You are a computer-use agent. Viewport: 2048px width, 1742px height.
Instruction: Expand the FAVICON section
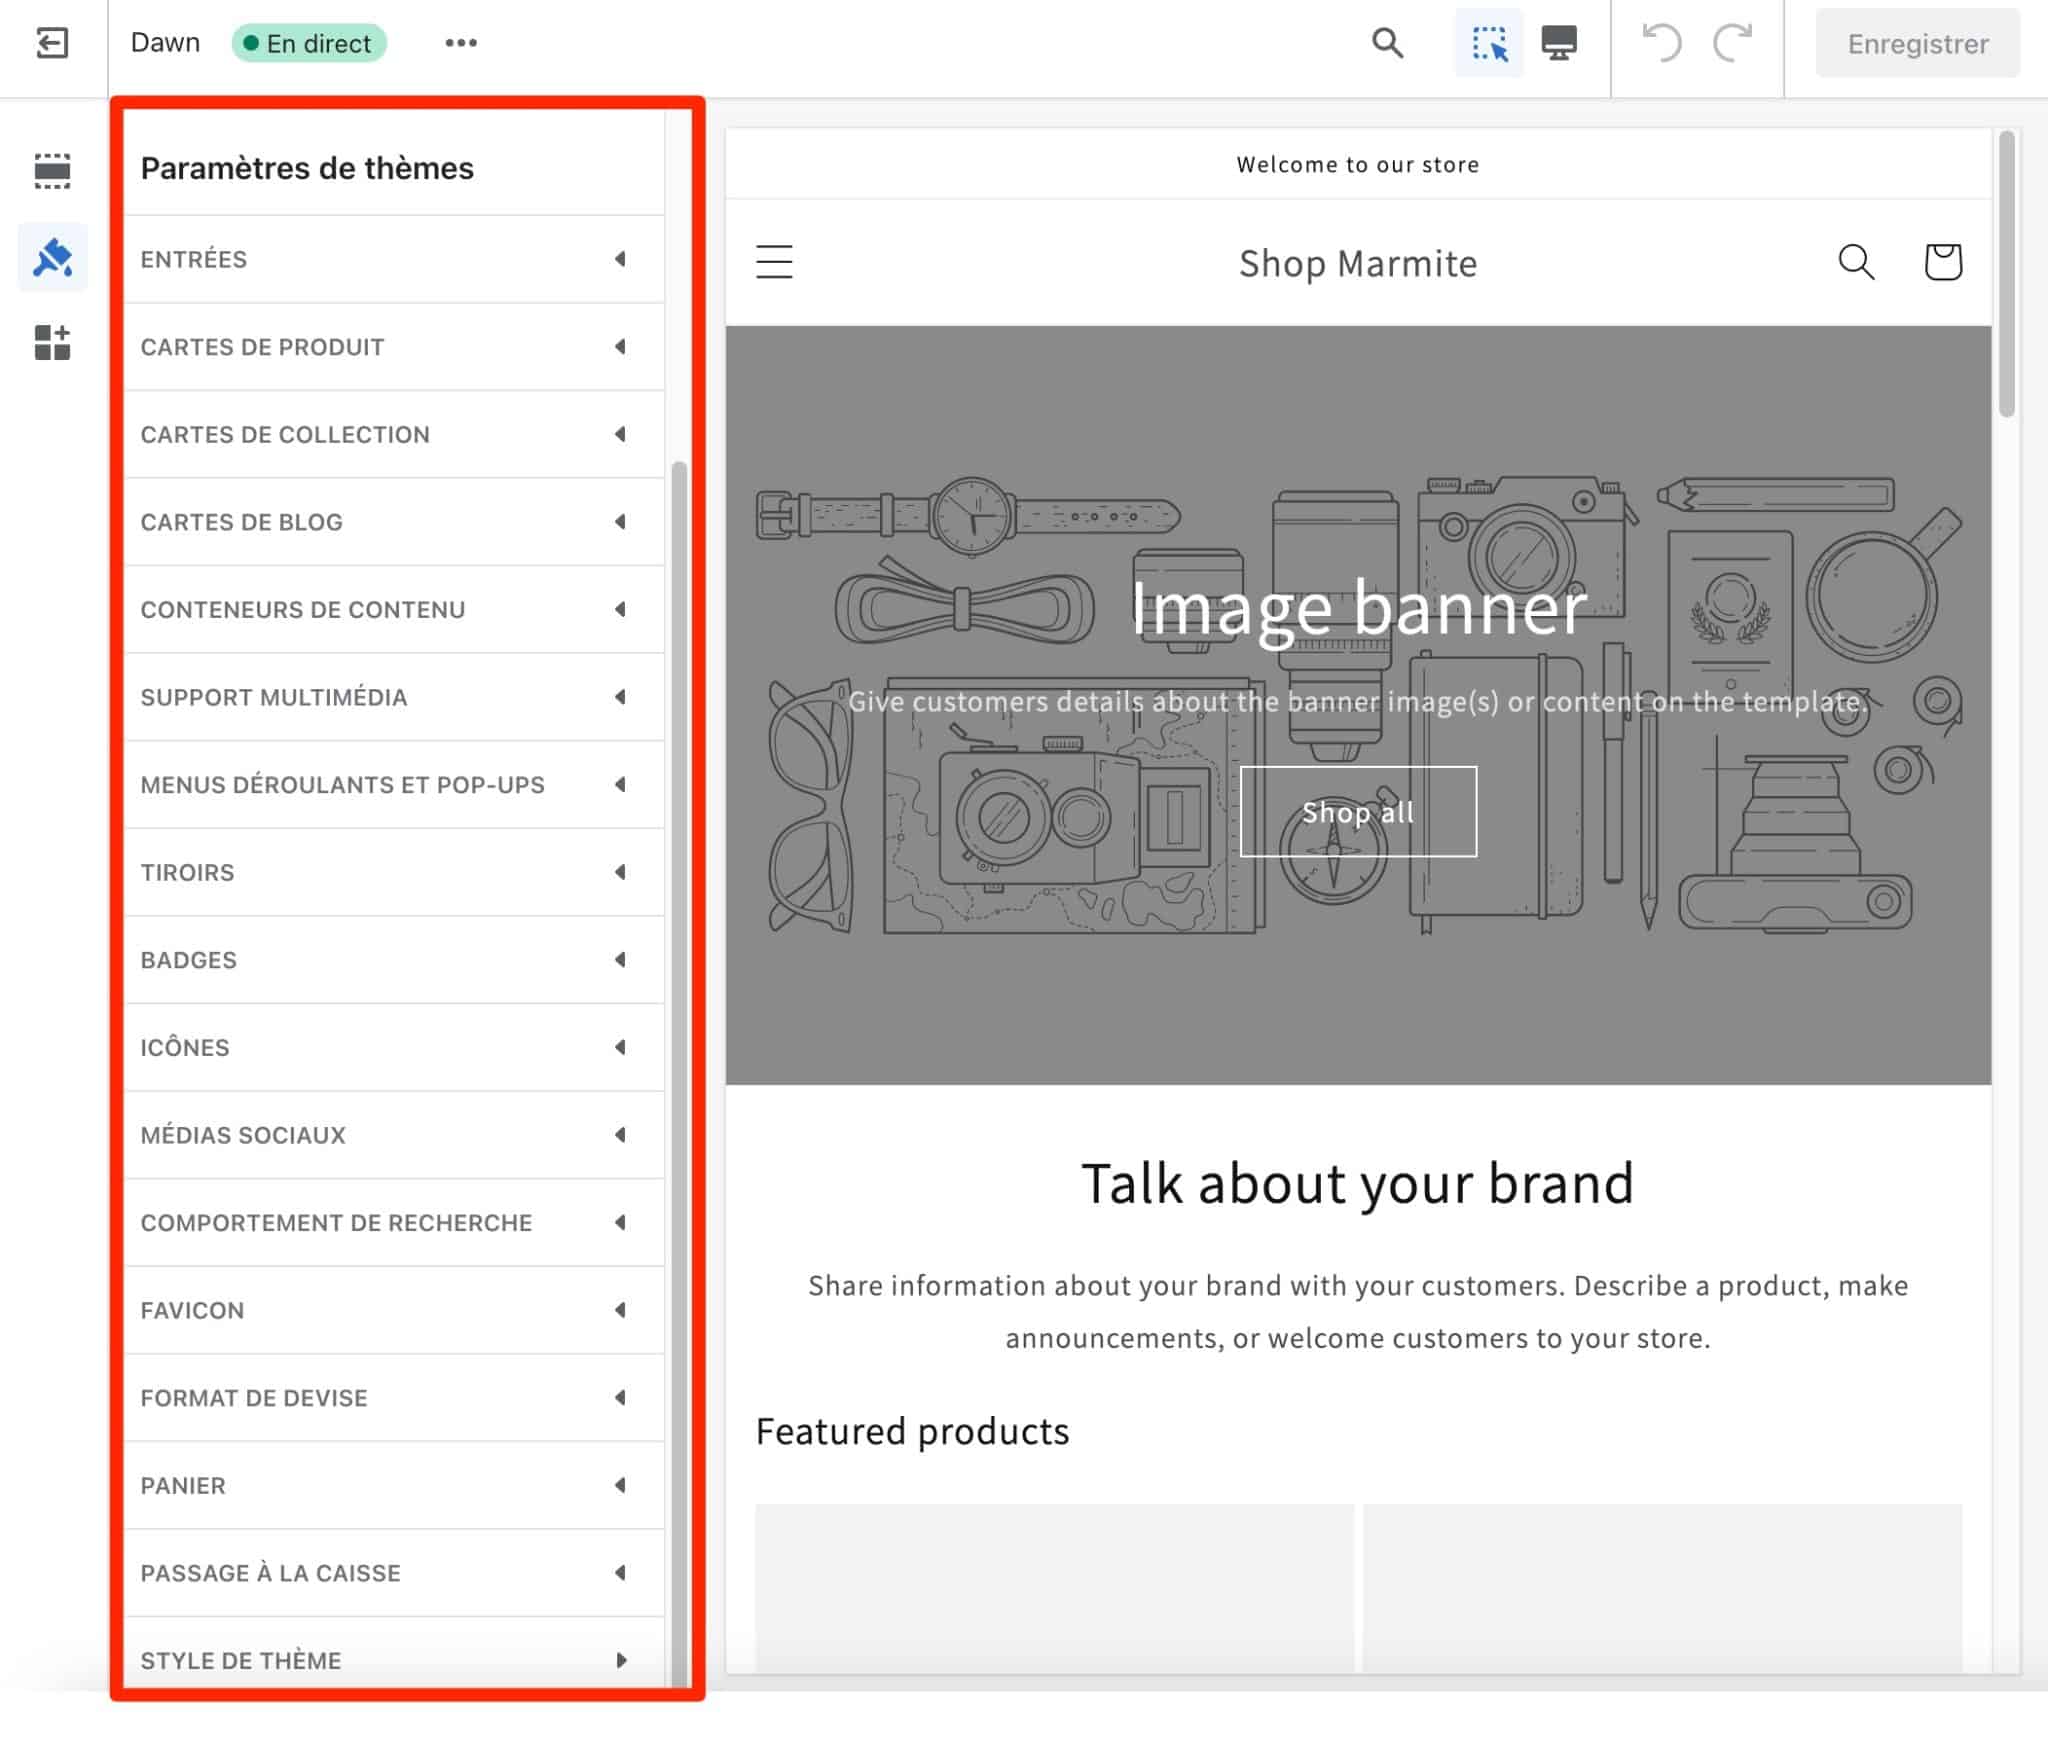click(x=394, y=1310)
